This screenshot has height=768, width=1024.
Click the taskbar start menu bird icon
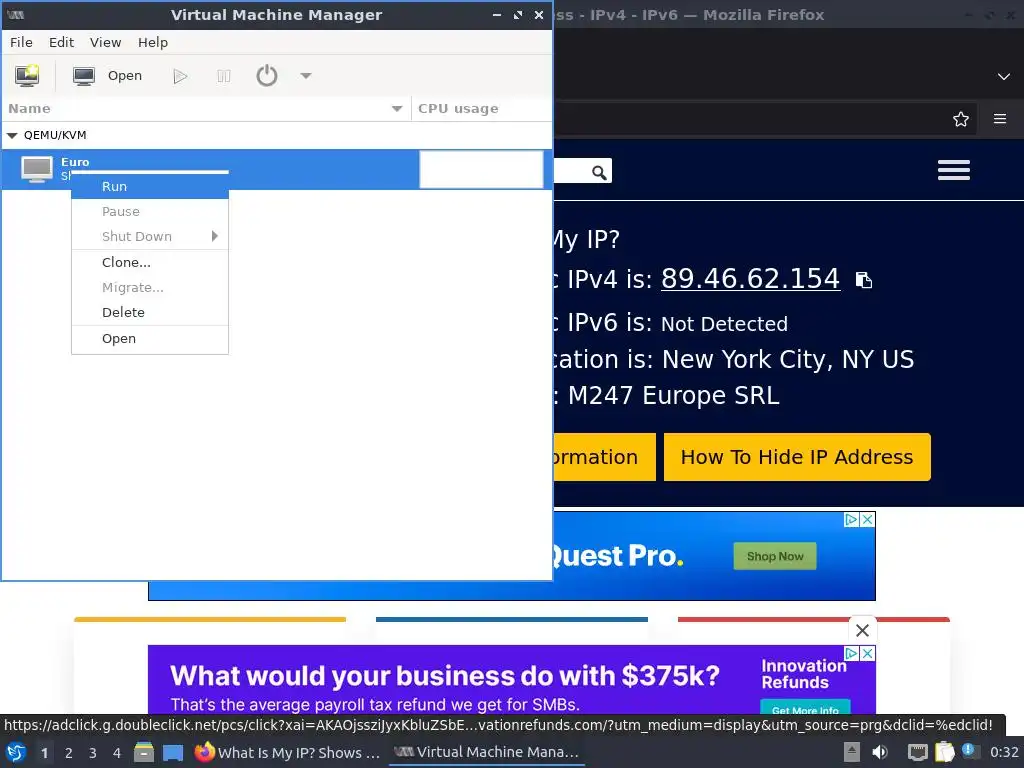16,752
